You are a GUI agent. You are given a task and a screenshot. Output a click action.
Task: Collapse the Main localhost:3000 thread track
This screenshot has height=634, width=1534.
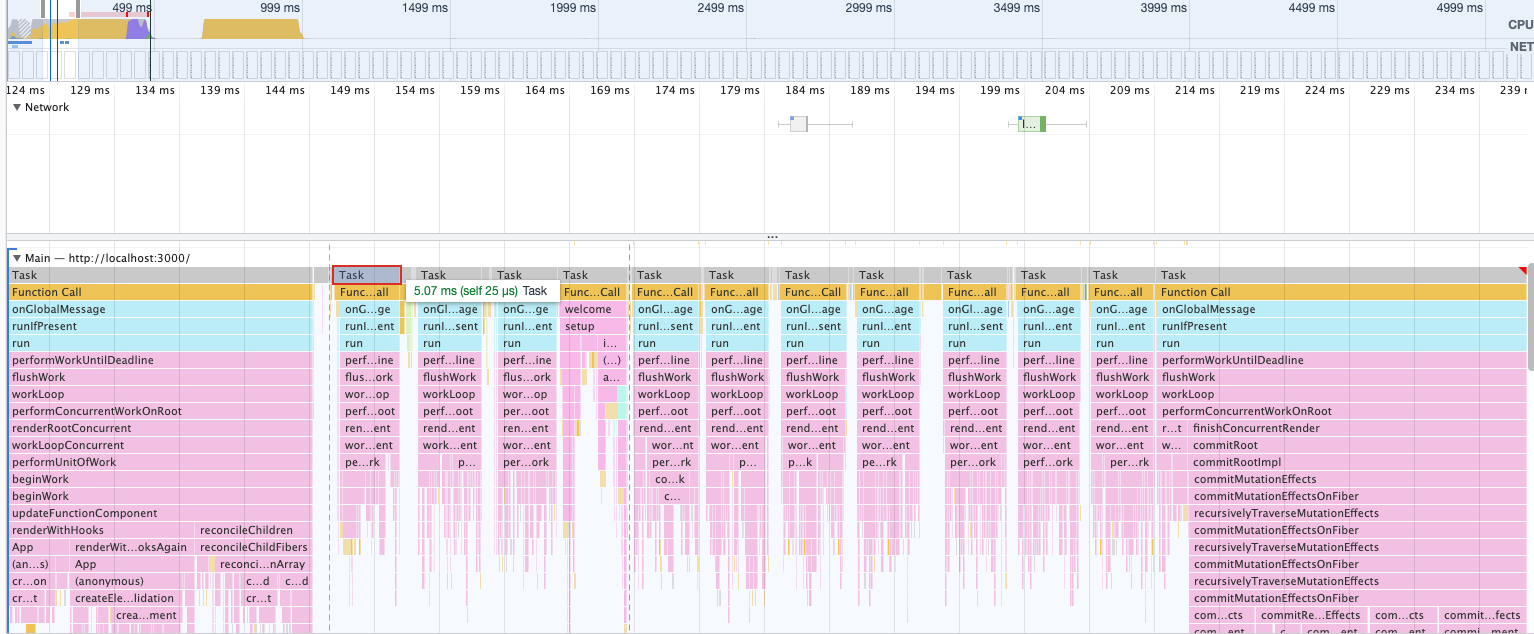17,258
